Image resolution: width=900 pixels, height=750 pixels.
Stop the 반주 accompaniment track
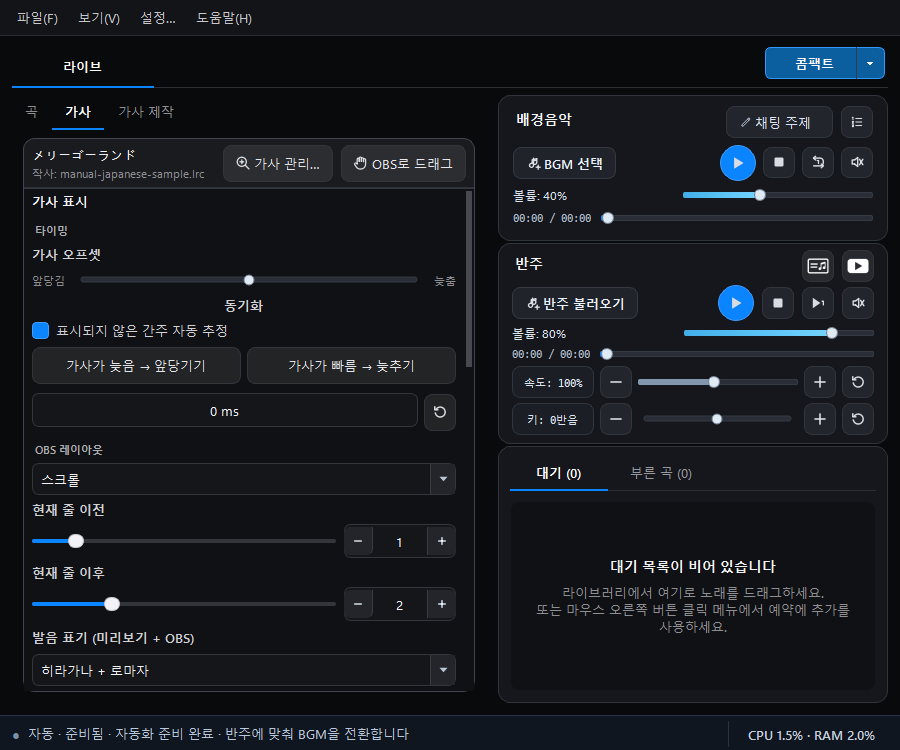[778, 303]
